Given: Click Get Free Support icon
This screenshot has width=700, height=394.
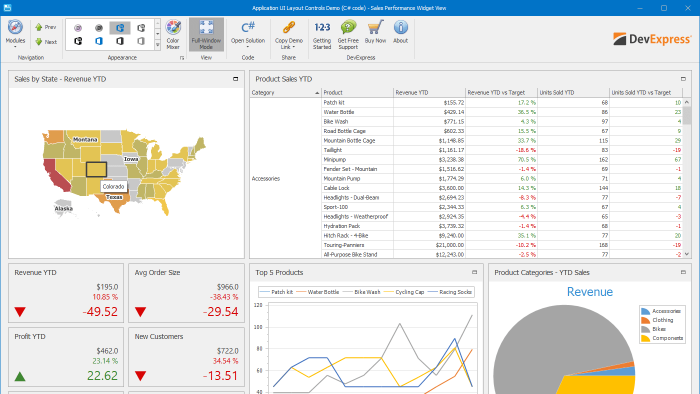Looking at the screenshot, I should [x=348, y=28].
